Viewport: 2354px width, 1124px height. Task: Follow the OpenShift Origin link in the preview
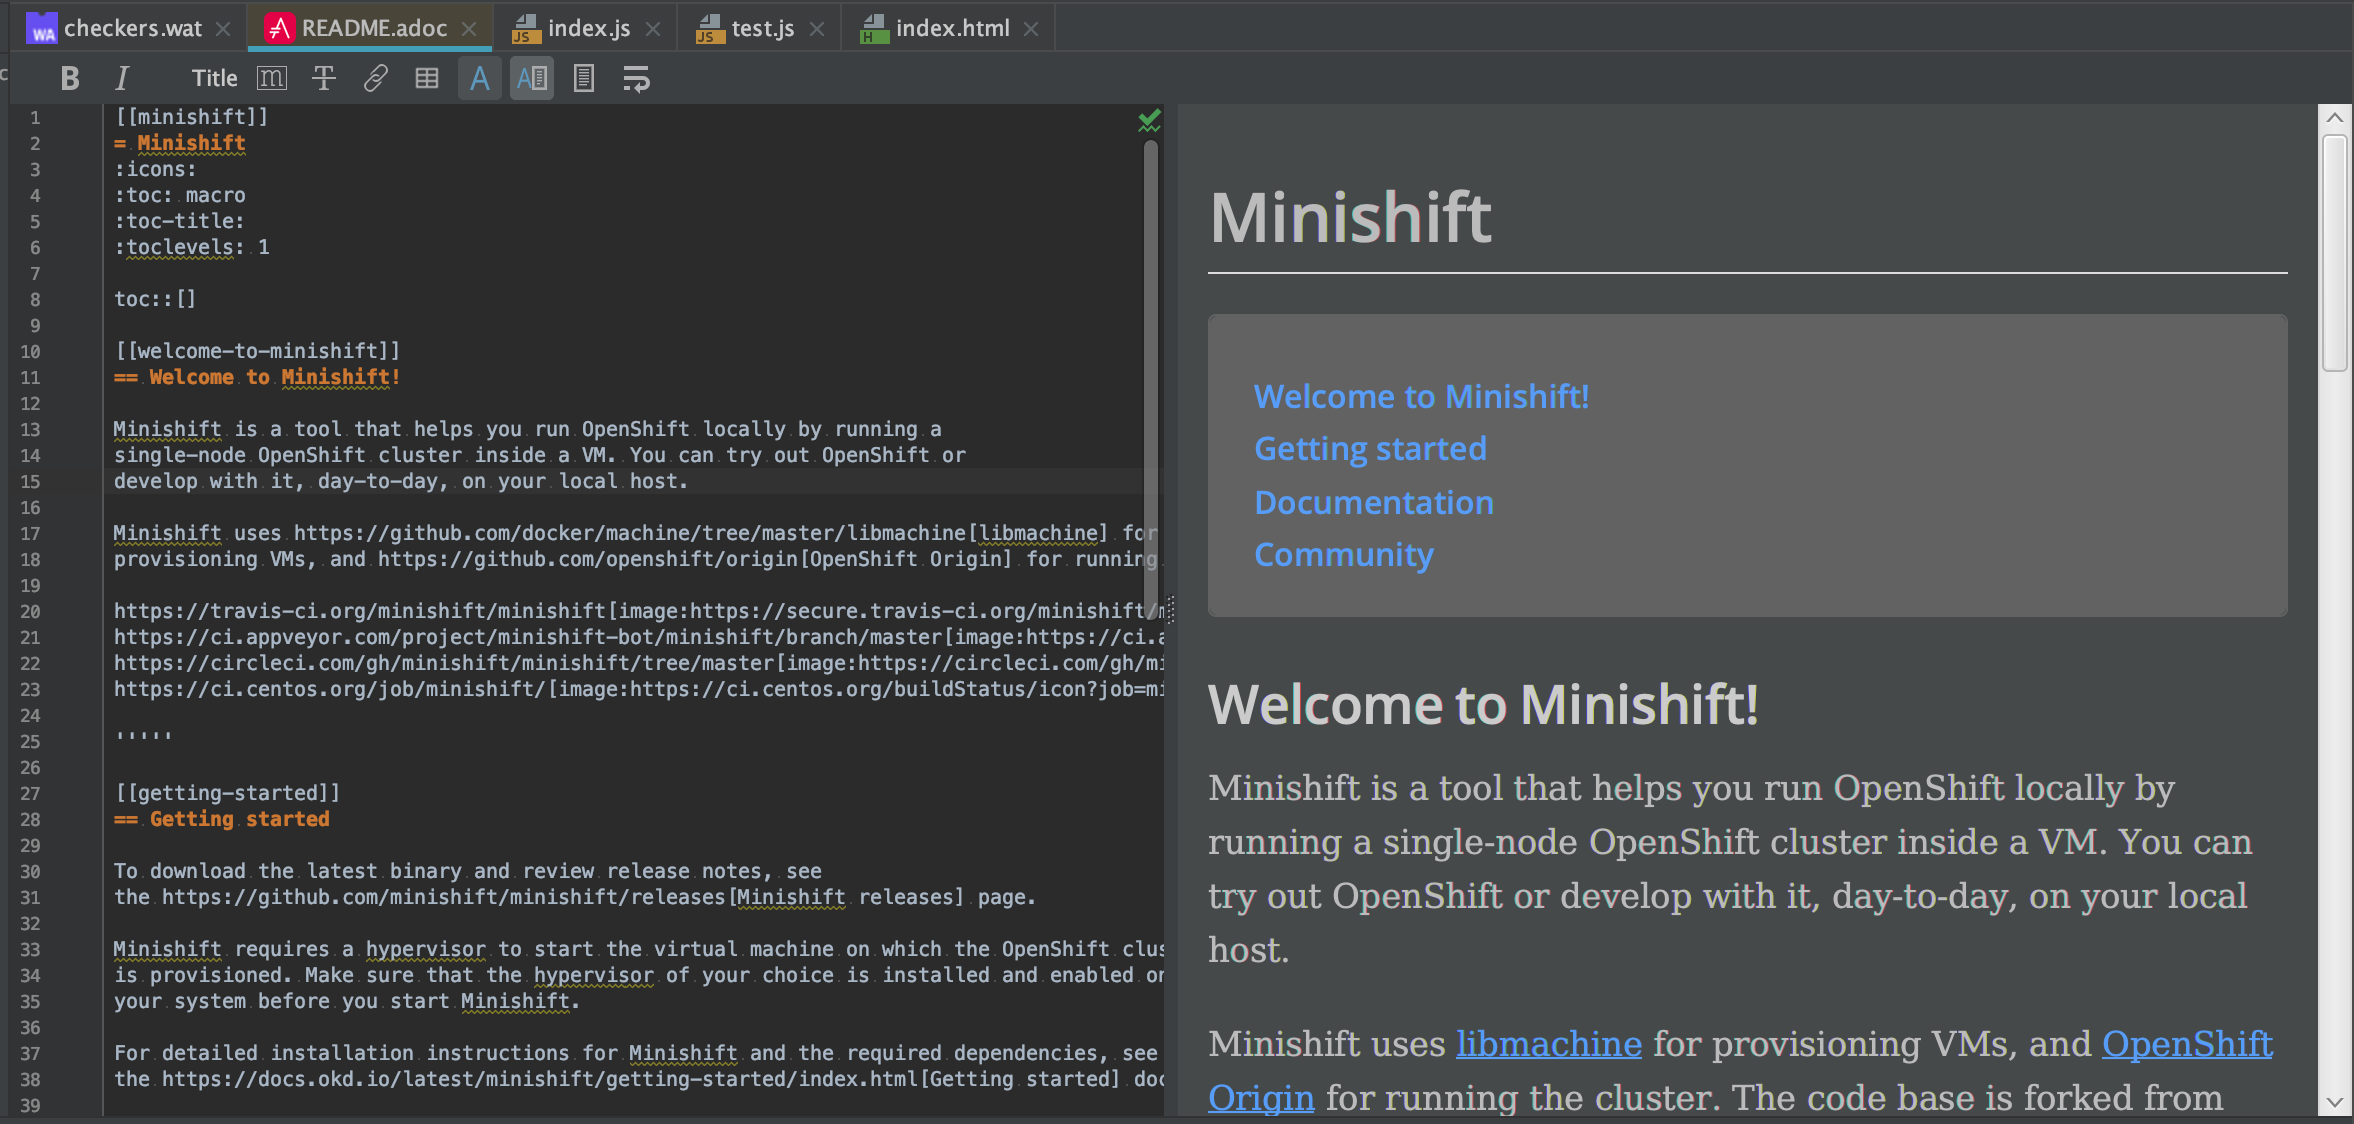(x=2187, y=1044)
